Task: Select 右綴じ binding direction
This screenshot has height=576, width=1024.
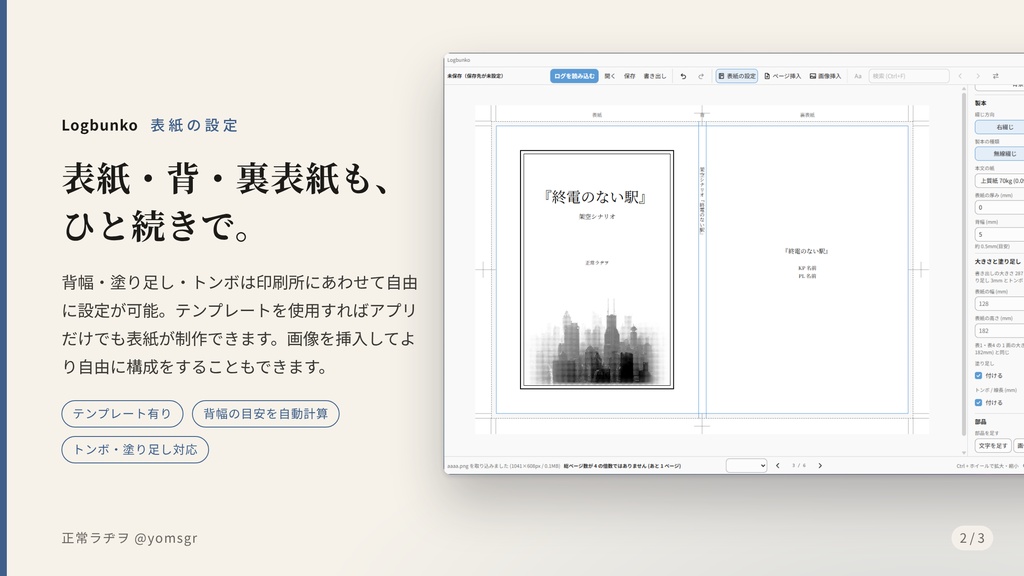Action: pos(1000,127)
